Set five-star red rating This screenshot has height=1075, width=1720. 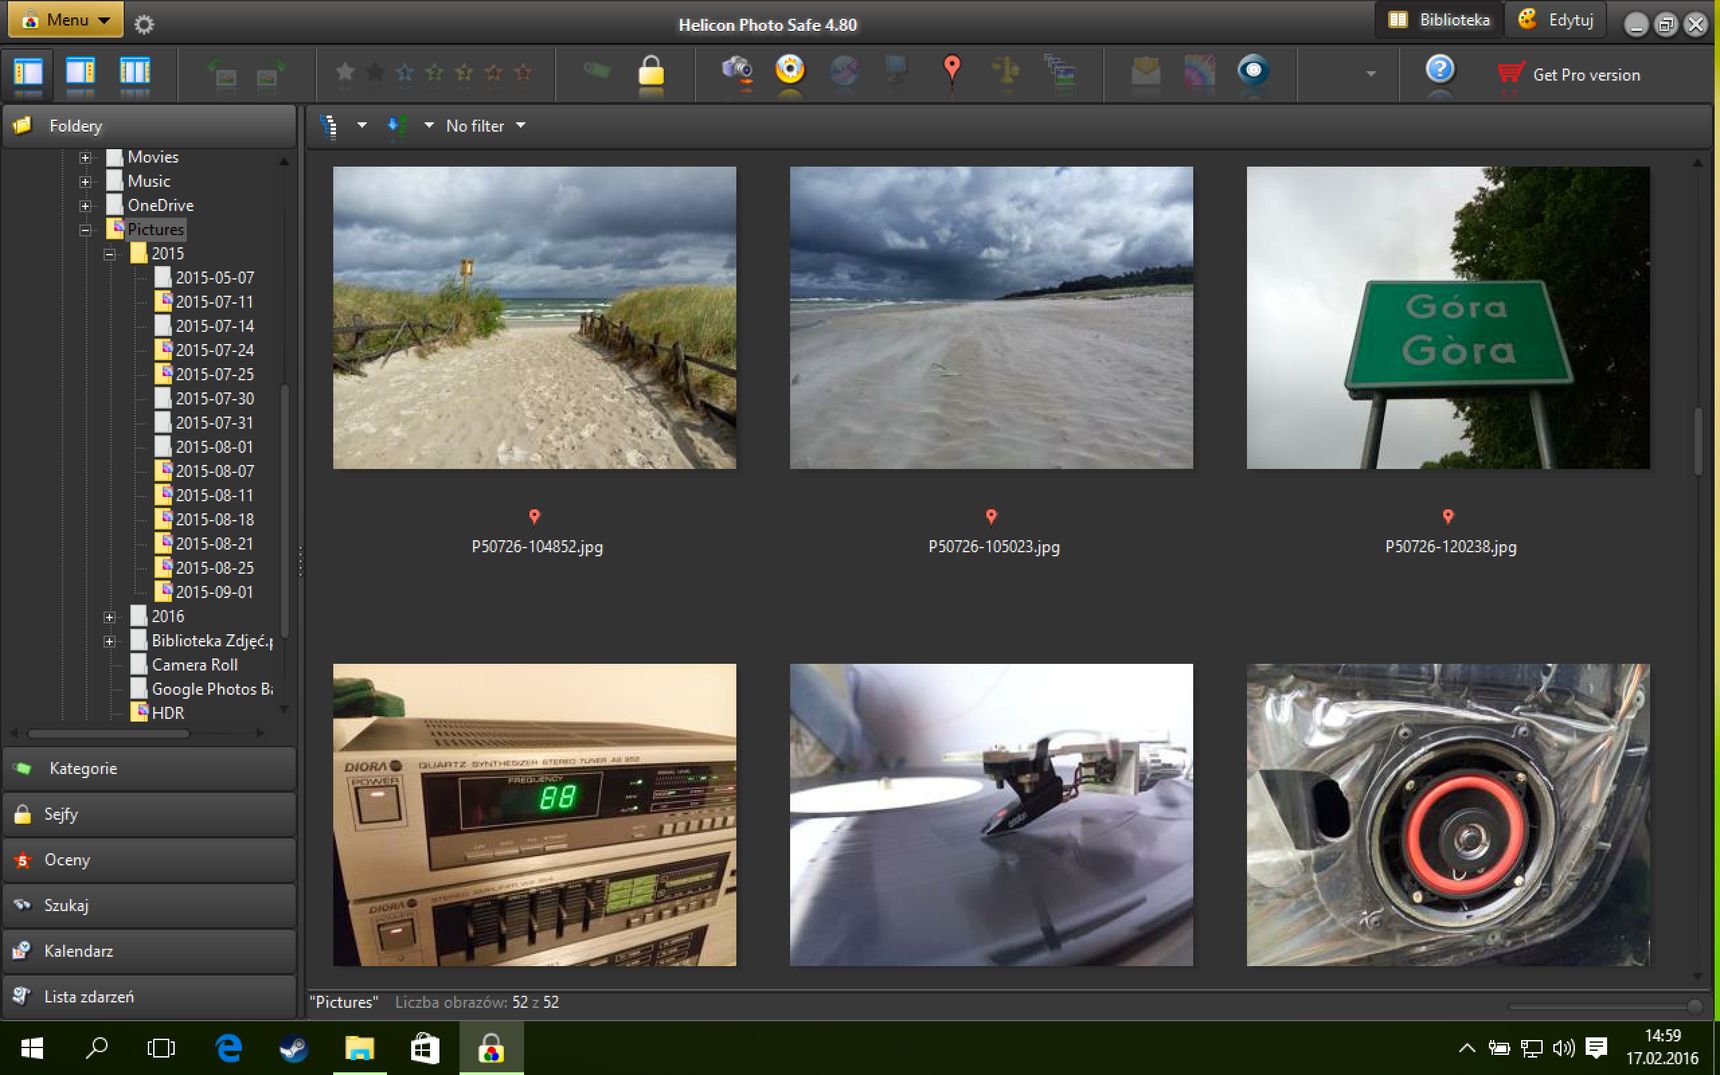click(x=523, y=72)
